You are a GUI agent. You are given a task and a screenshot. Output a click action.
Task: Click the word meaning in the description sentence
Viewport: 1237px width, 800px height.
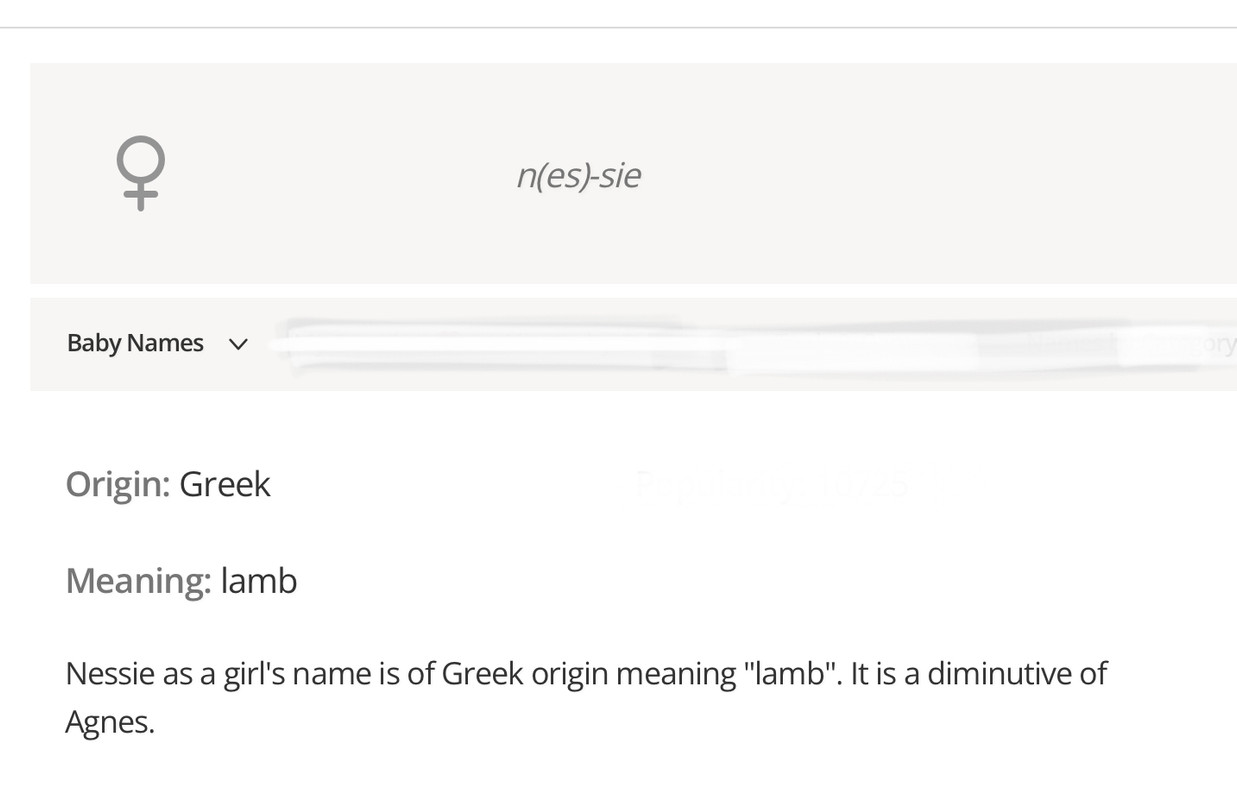pos(675,673)
